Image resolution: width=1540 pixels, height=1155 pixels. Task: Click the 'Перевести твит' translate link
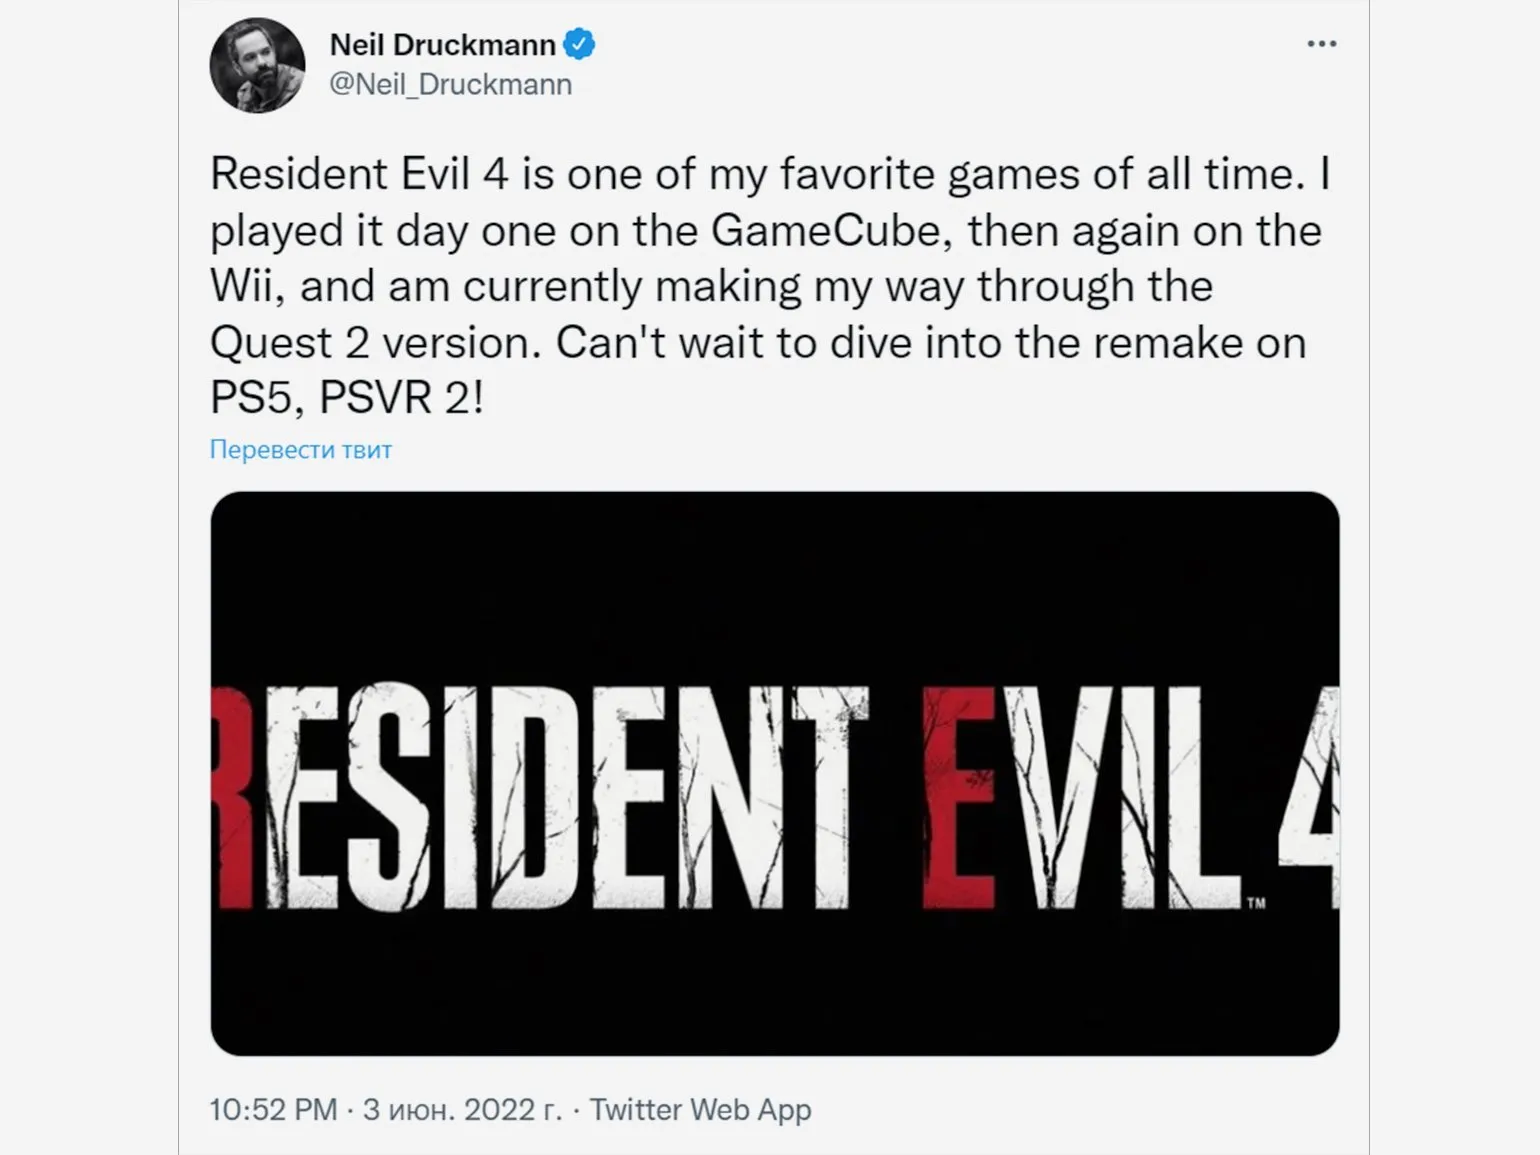[x=300, y=450]
